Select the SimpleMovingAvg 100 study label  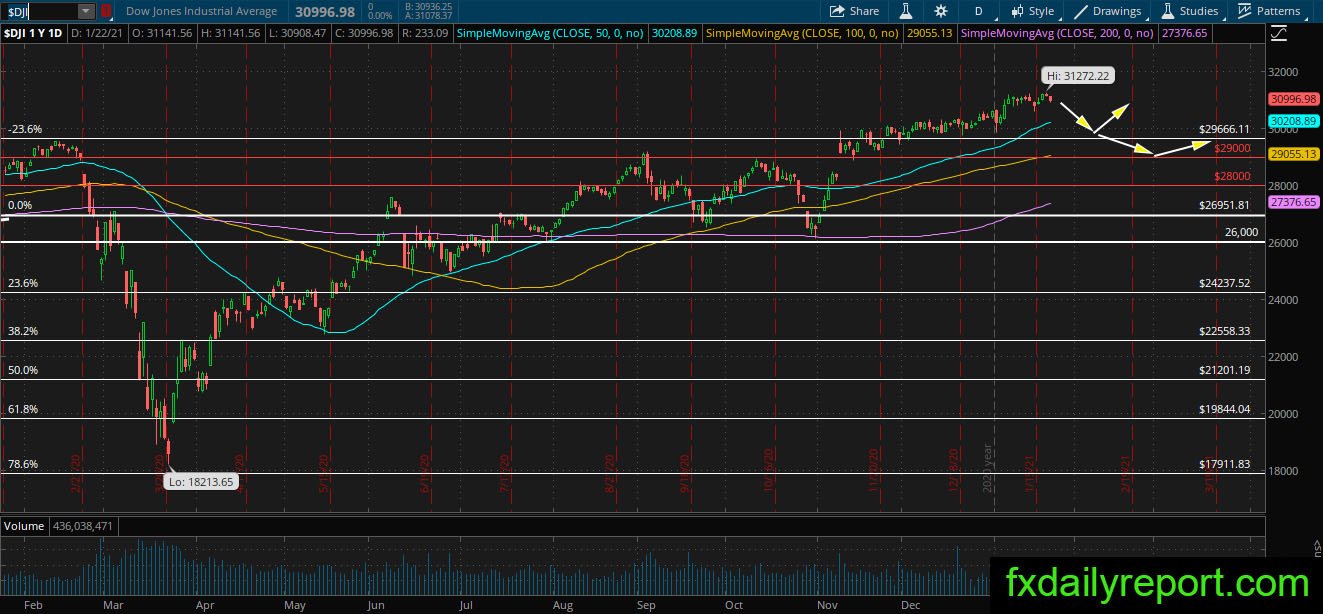(x=804, y=33)
